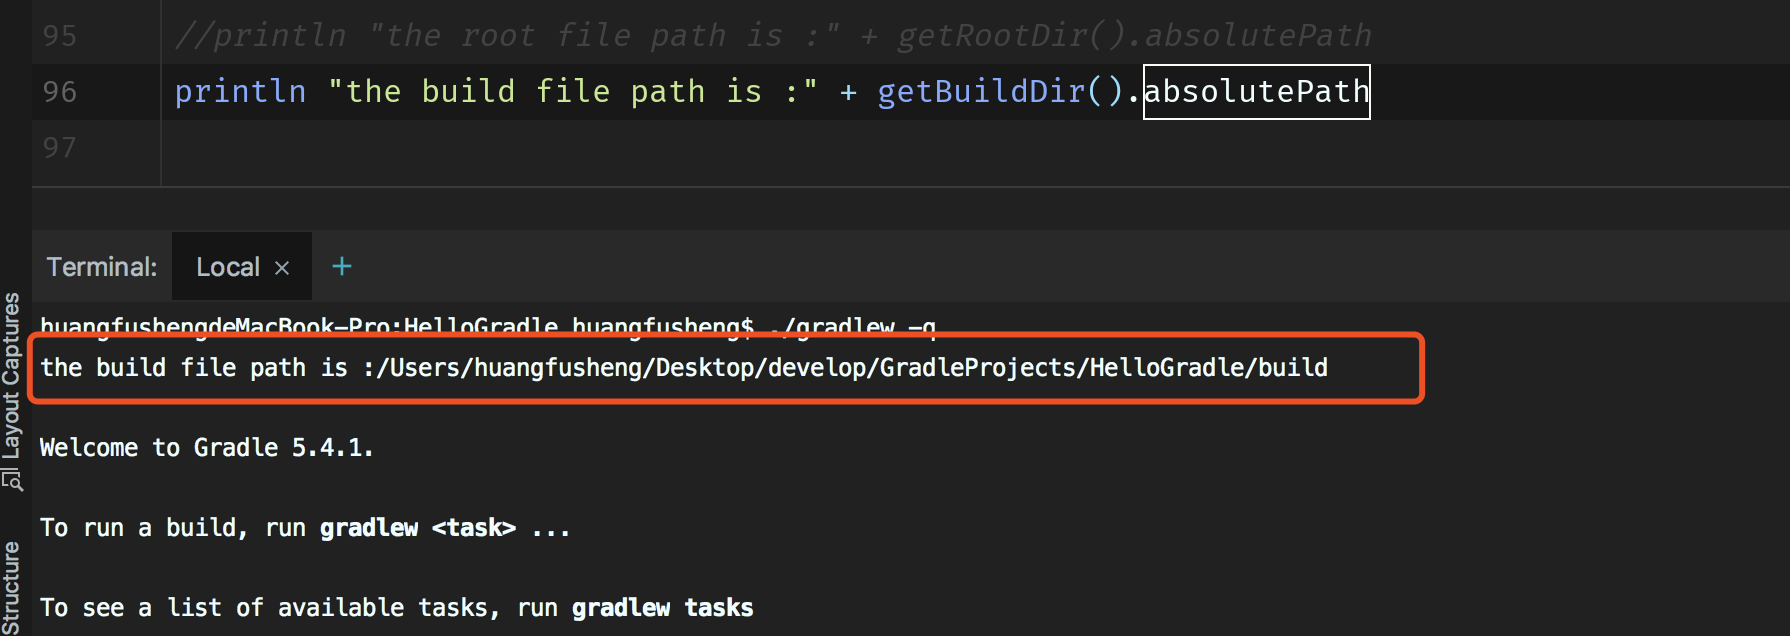1790x636 pixels.
Task: Click the ./gradlew -q command line
Action: (x=488, y=326)
